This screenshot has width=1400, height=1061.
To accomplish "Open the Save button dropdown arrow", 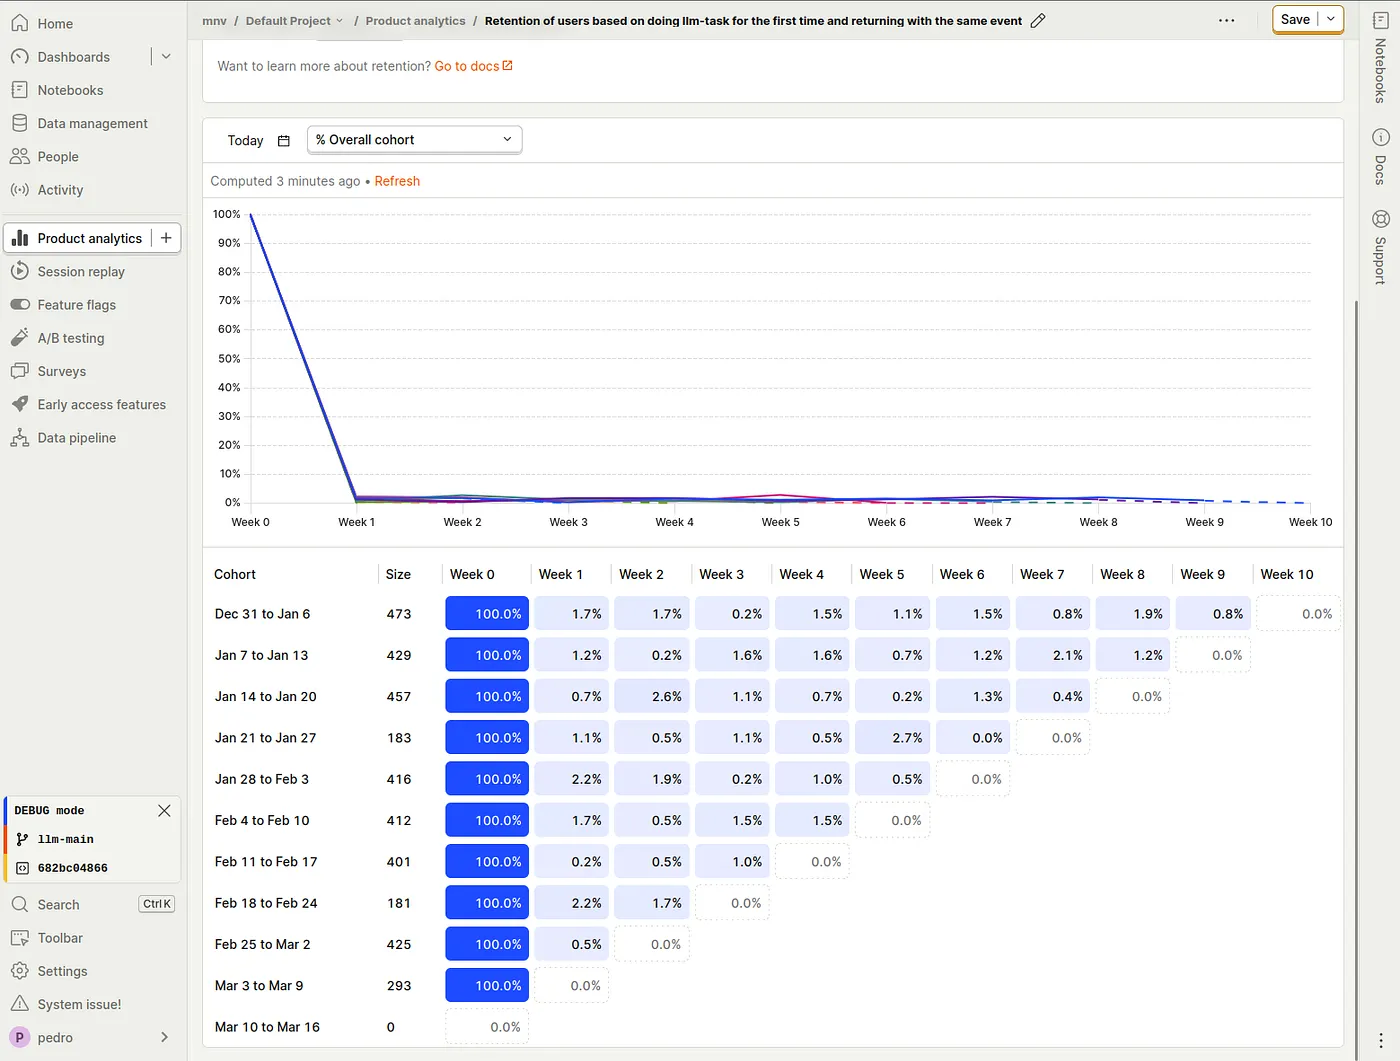I will pos(1331,19).
